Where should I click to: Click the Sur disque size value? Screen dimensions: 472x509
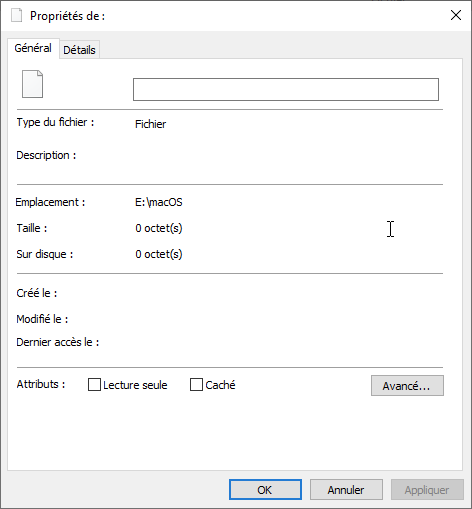(x=159, y=254)
